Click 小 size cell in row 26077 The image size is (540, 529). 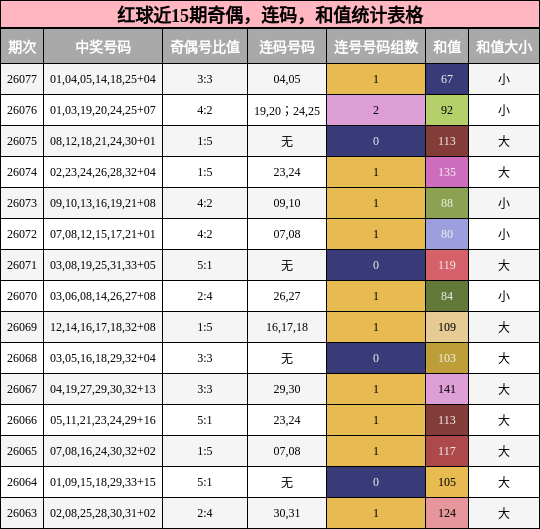point(504,79)
